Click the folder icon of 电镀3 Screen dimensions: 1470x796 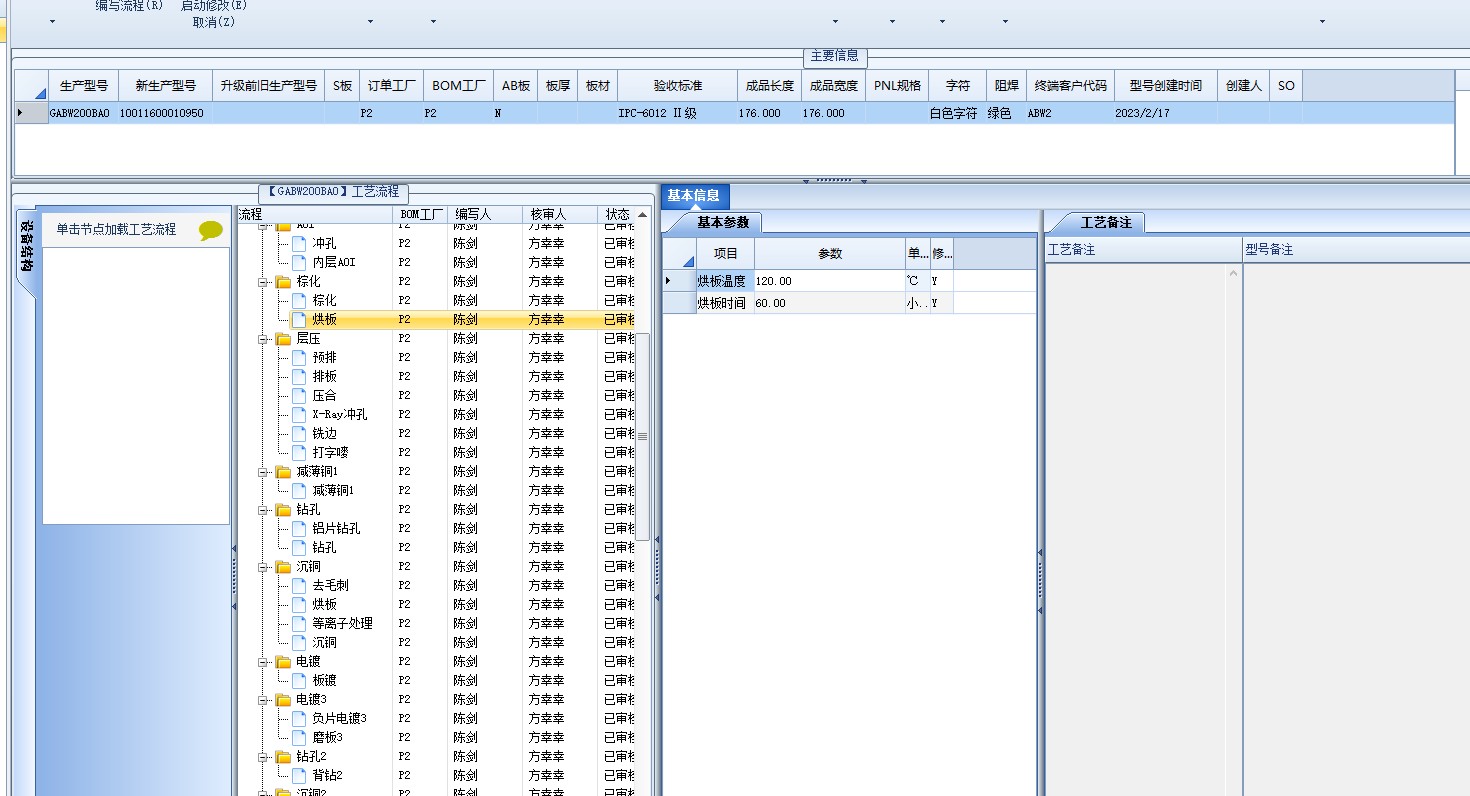click(x=283, y=700)
